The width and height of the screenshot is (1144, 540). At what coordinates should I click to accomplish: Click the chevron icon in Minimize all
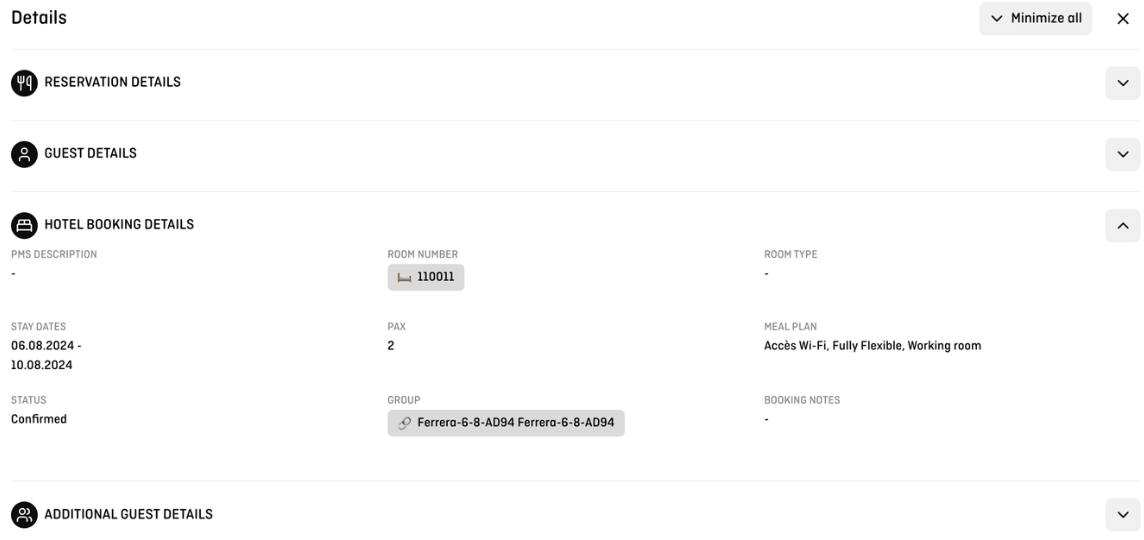click(997, 18)
